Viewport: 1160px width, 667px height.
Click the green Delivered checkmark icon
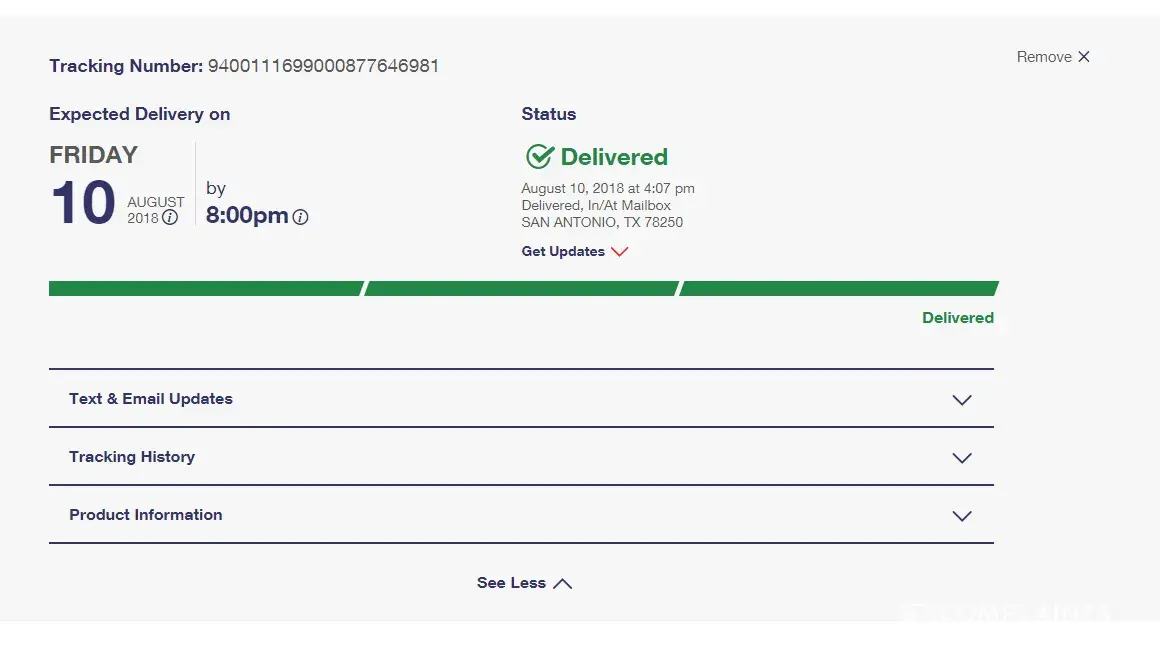click(x=539, y=157)
